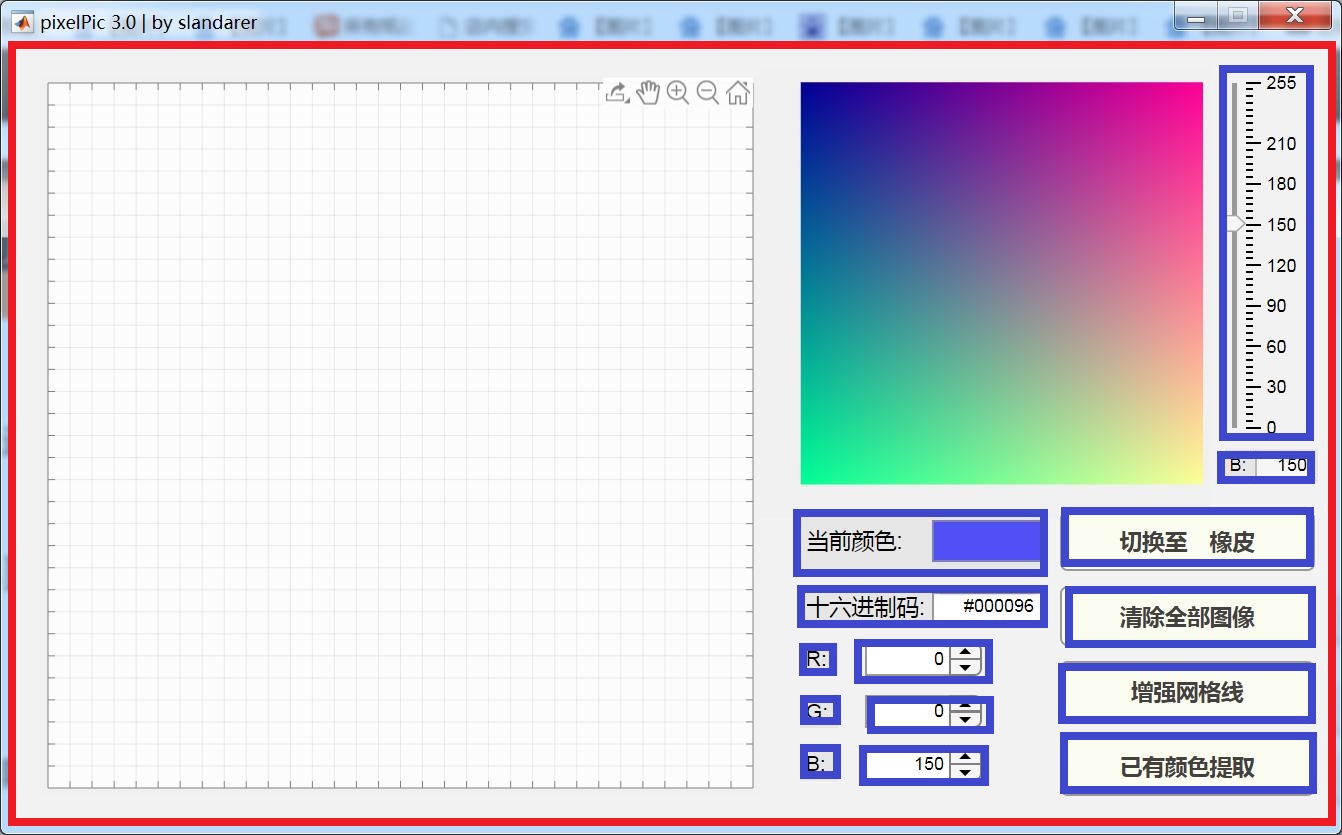The height and width of the screenshot is (835, 1342).
Task: Click the B: label beside the B spinner
Action: coord(817,763)
